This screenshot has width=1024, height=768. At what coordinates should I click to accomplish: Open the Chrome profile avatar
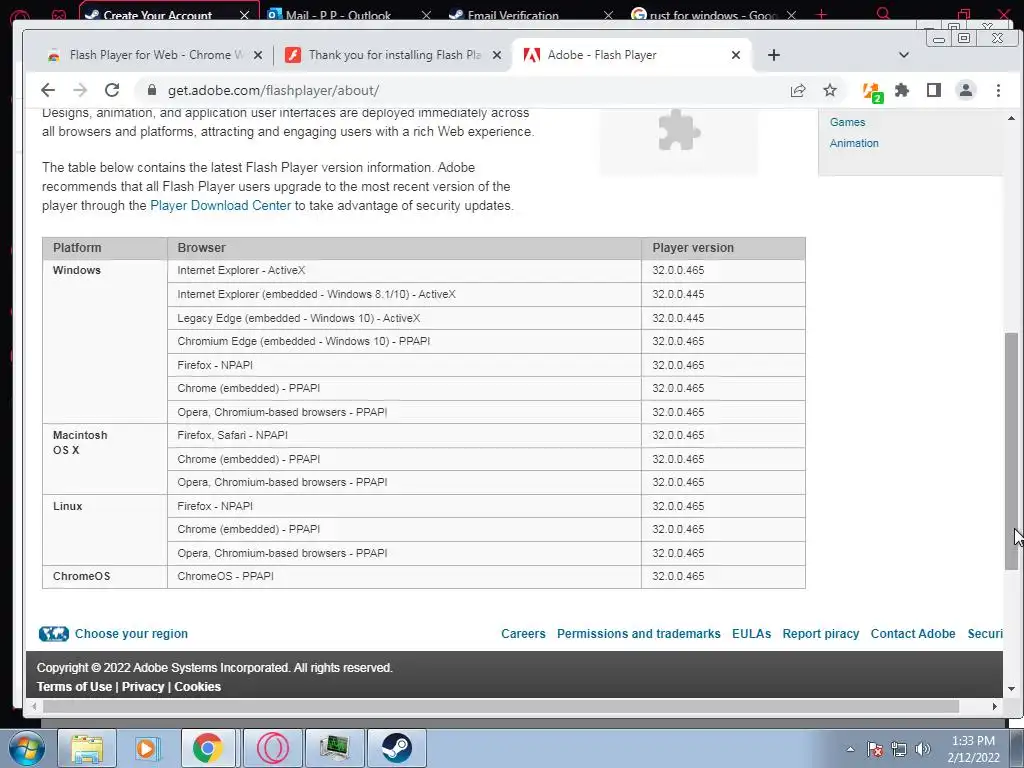point(965,90)
